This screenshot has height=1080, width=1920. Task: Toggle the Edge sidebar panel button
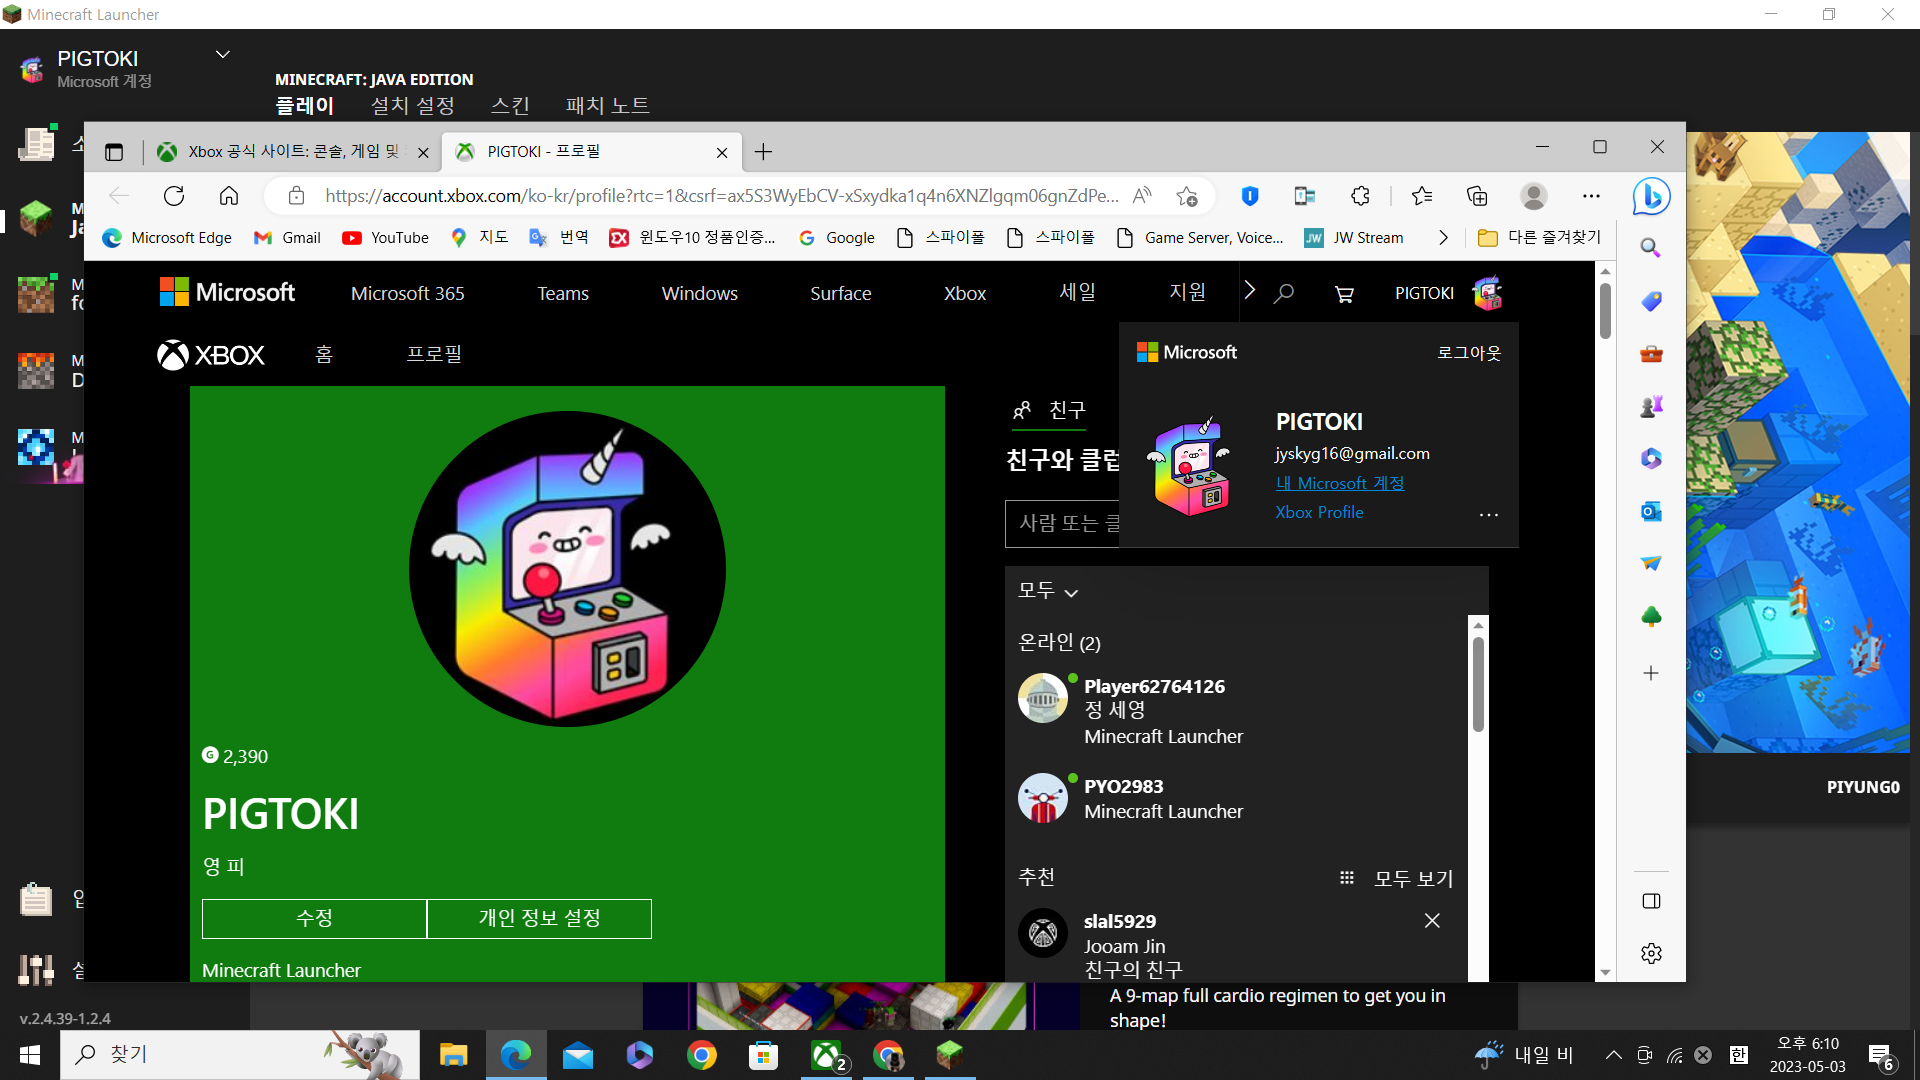pos(1651,901)
